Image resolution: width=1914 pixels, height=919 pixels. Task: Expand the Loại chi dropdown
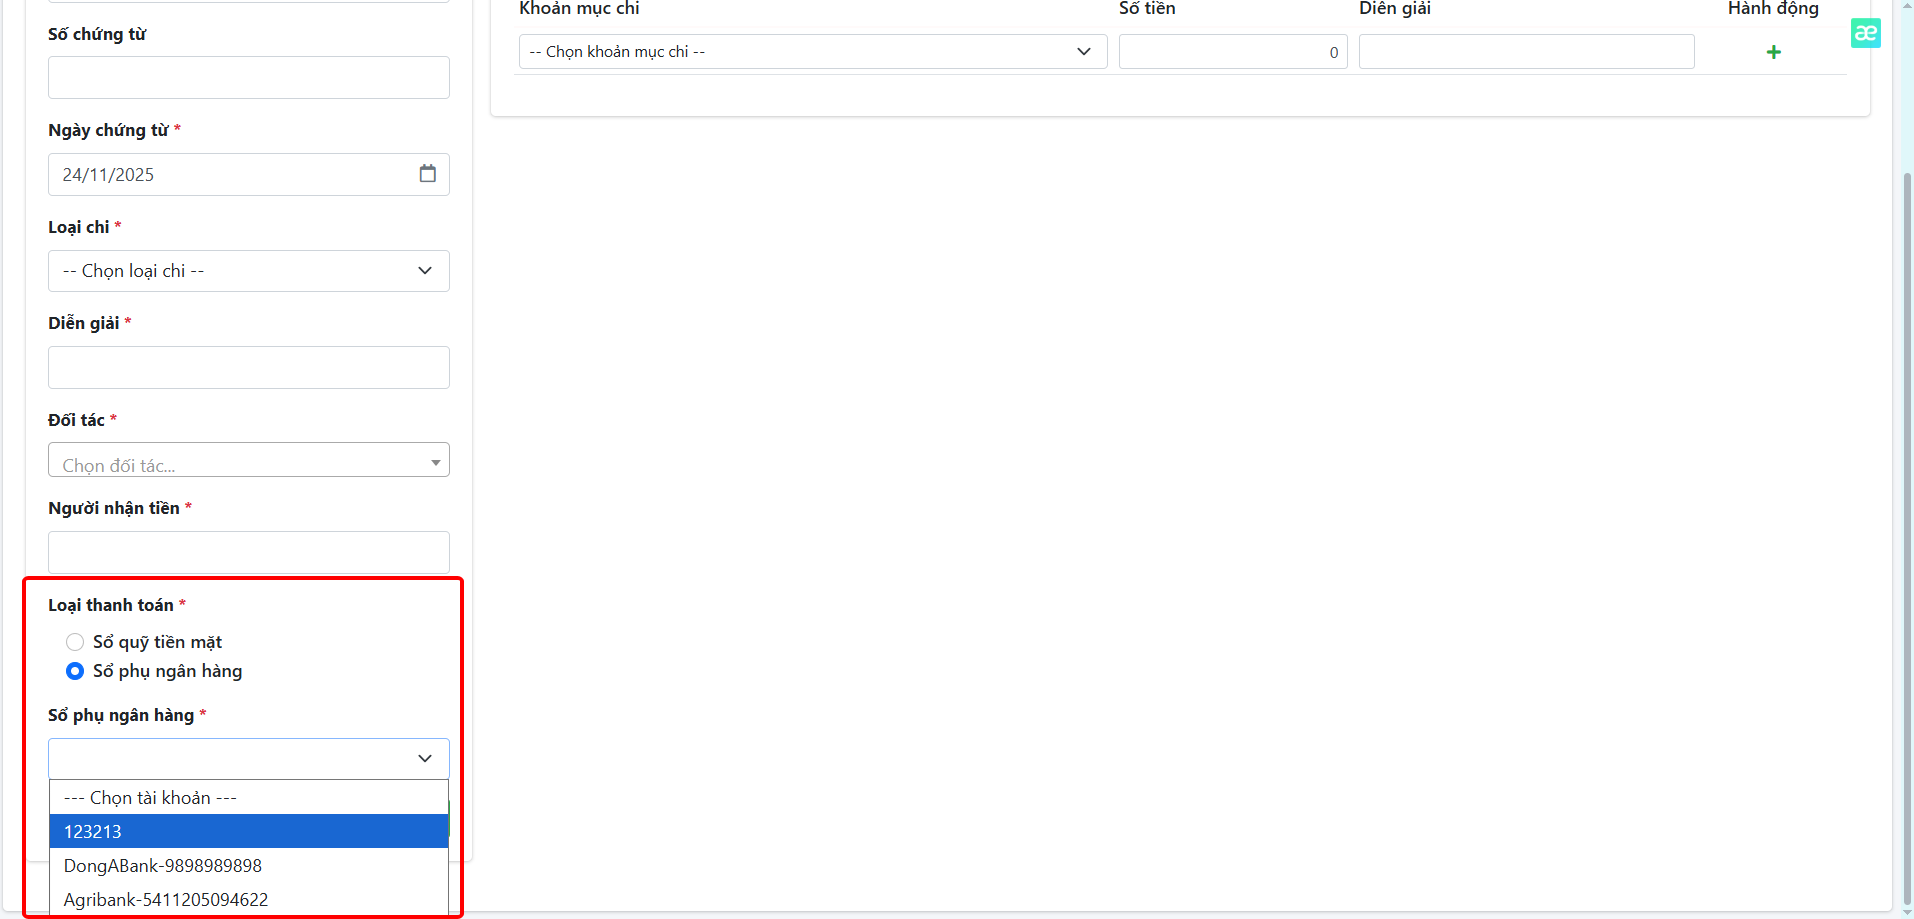(248, 271)
